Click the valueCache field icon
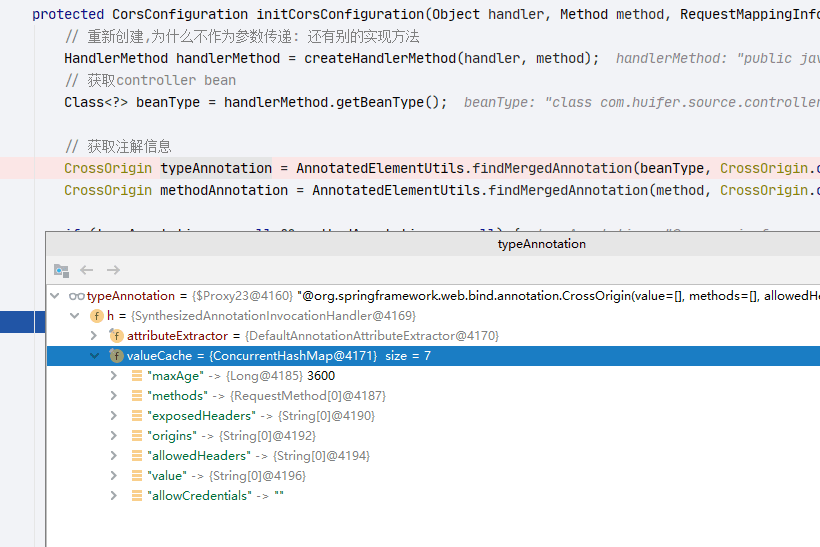This screenshot has height=547, width=820. click(x=116, y=356)
